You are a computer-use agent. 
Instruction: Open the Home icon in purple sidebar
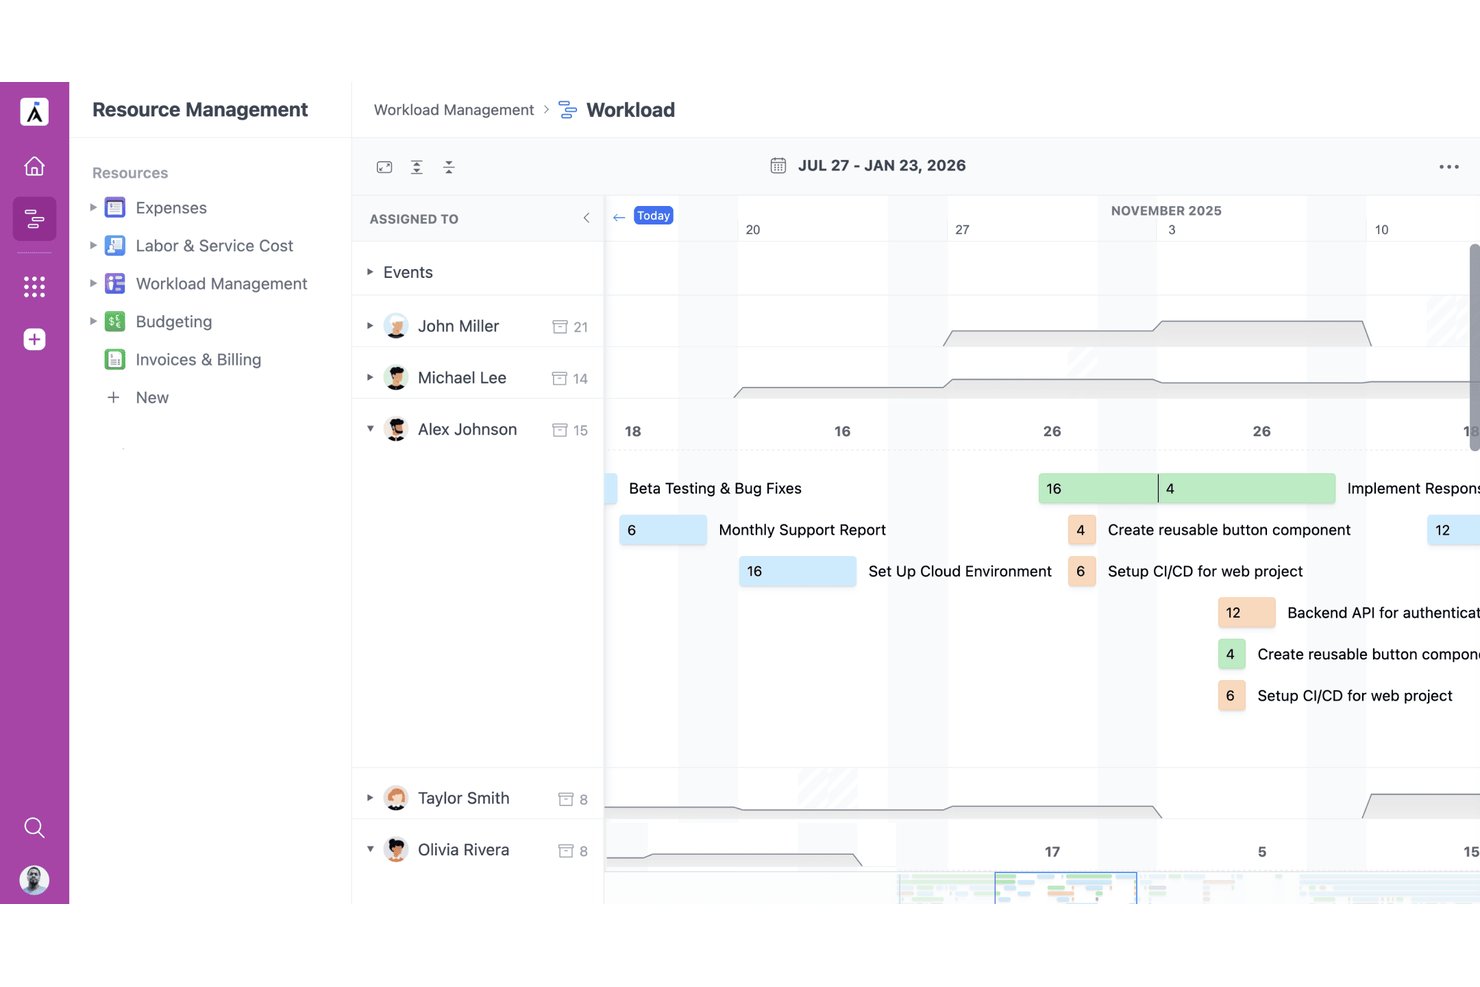click(x=34, y=166)
